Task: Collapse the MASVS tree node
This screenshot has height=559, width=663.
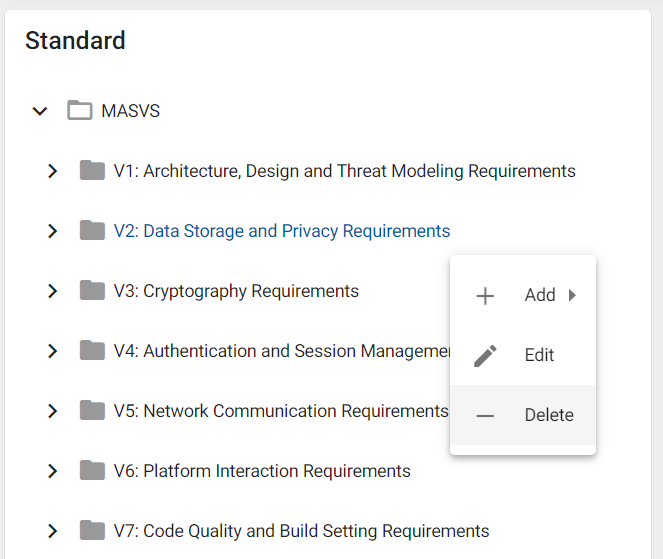Action: (40, 111)
